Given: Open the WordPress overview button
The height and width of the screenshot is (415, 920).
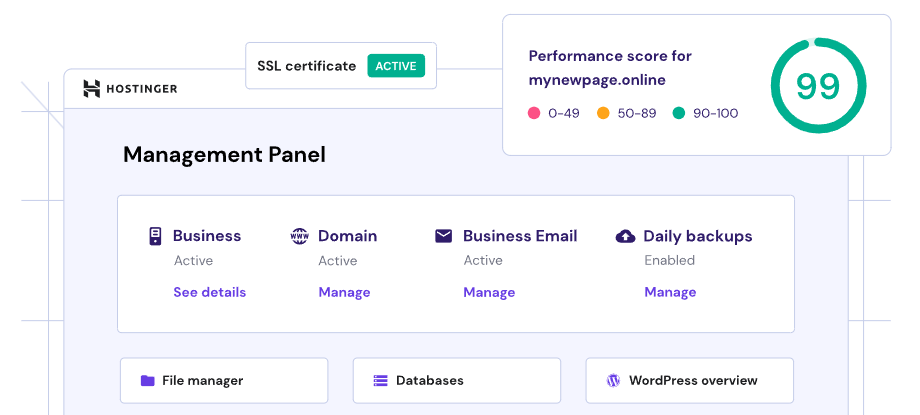Looking at the screenshot, I should click(x=689, y=380).
